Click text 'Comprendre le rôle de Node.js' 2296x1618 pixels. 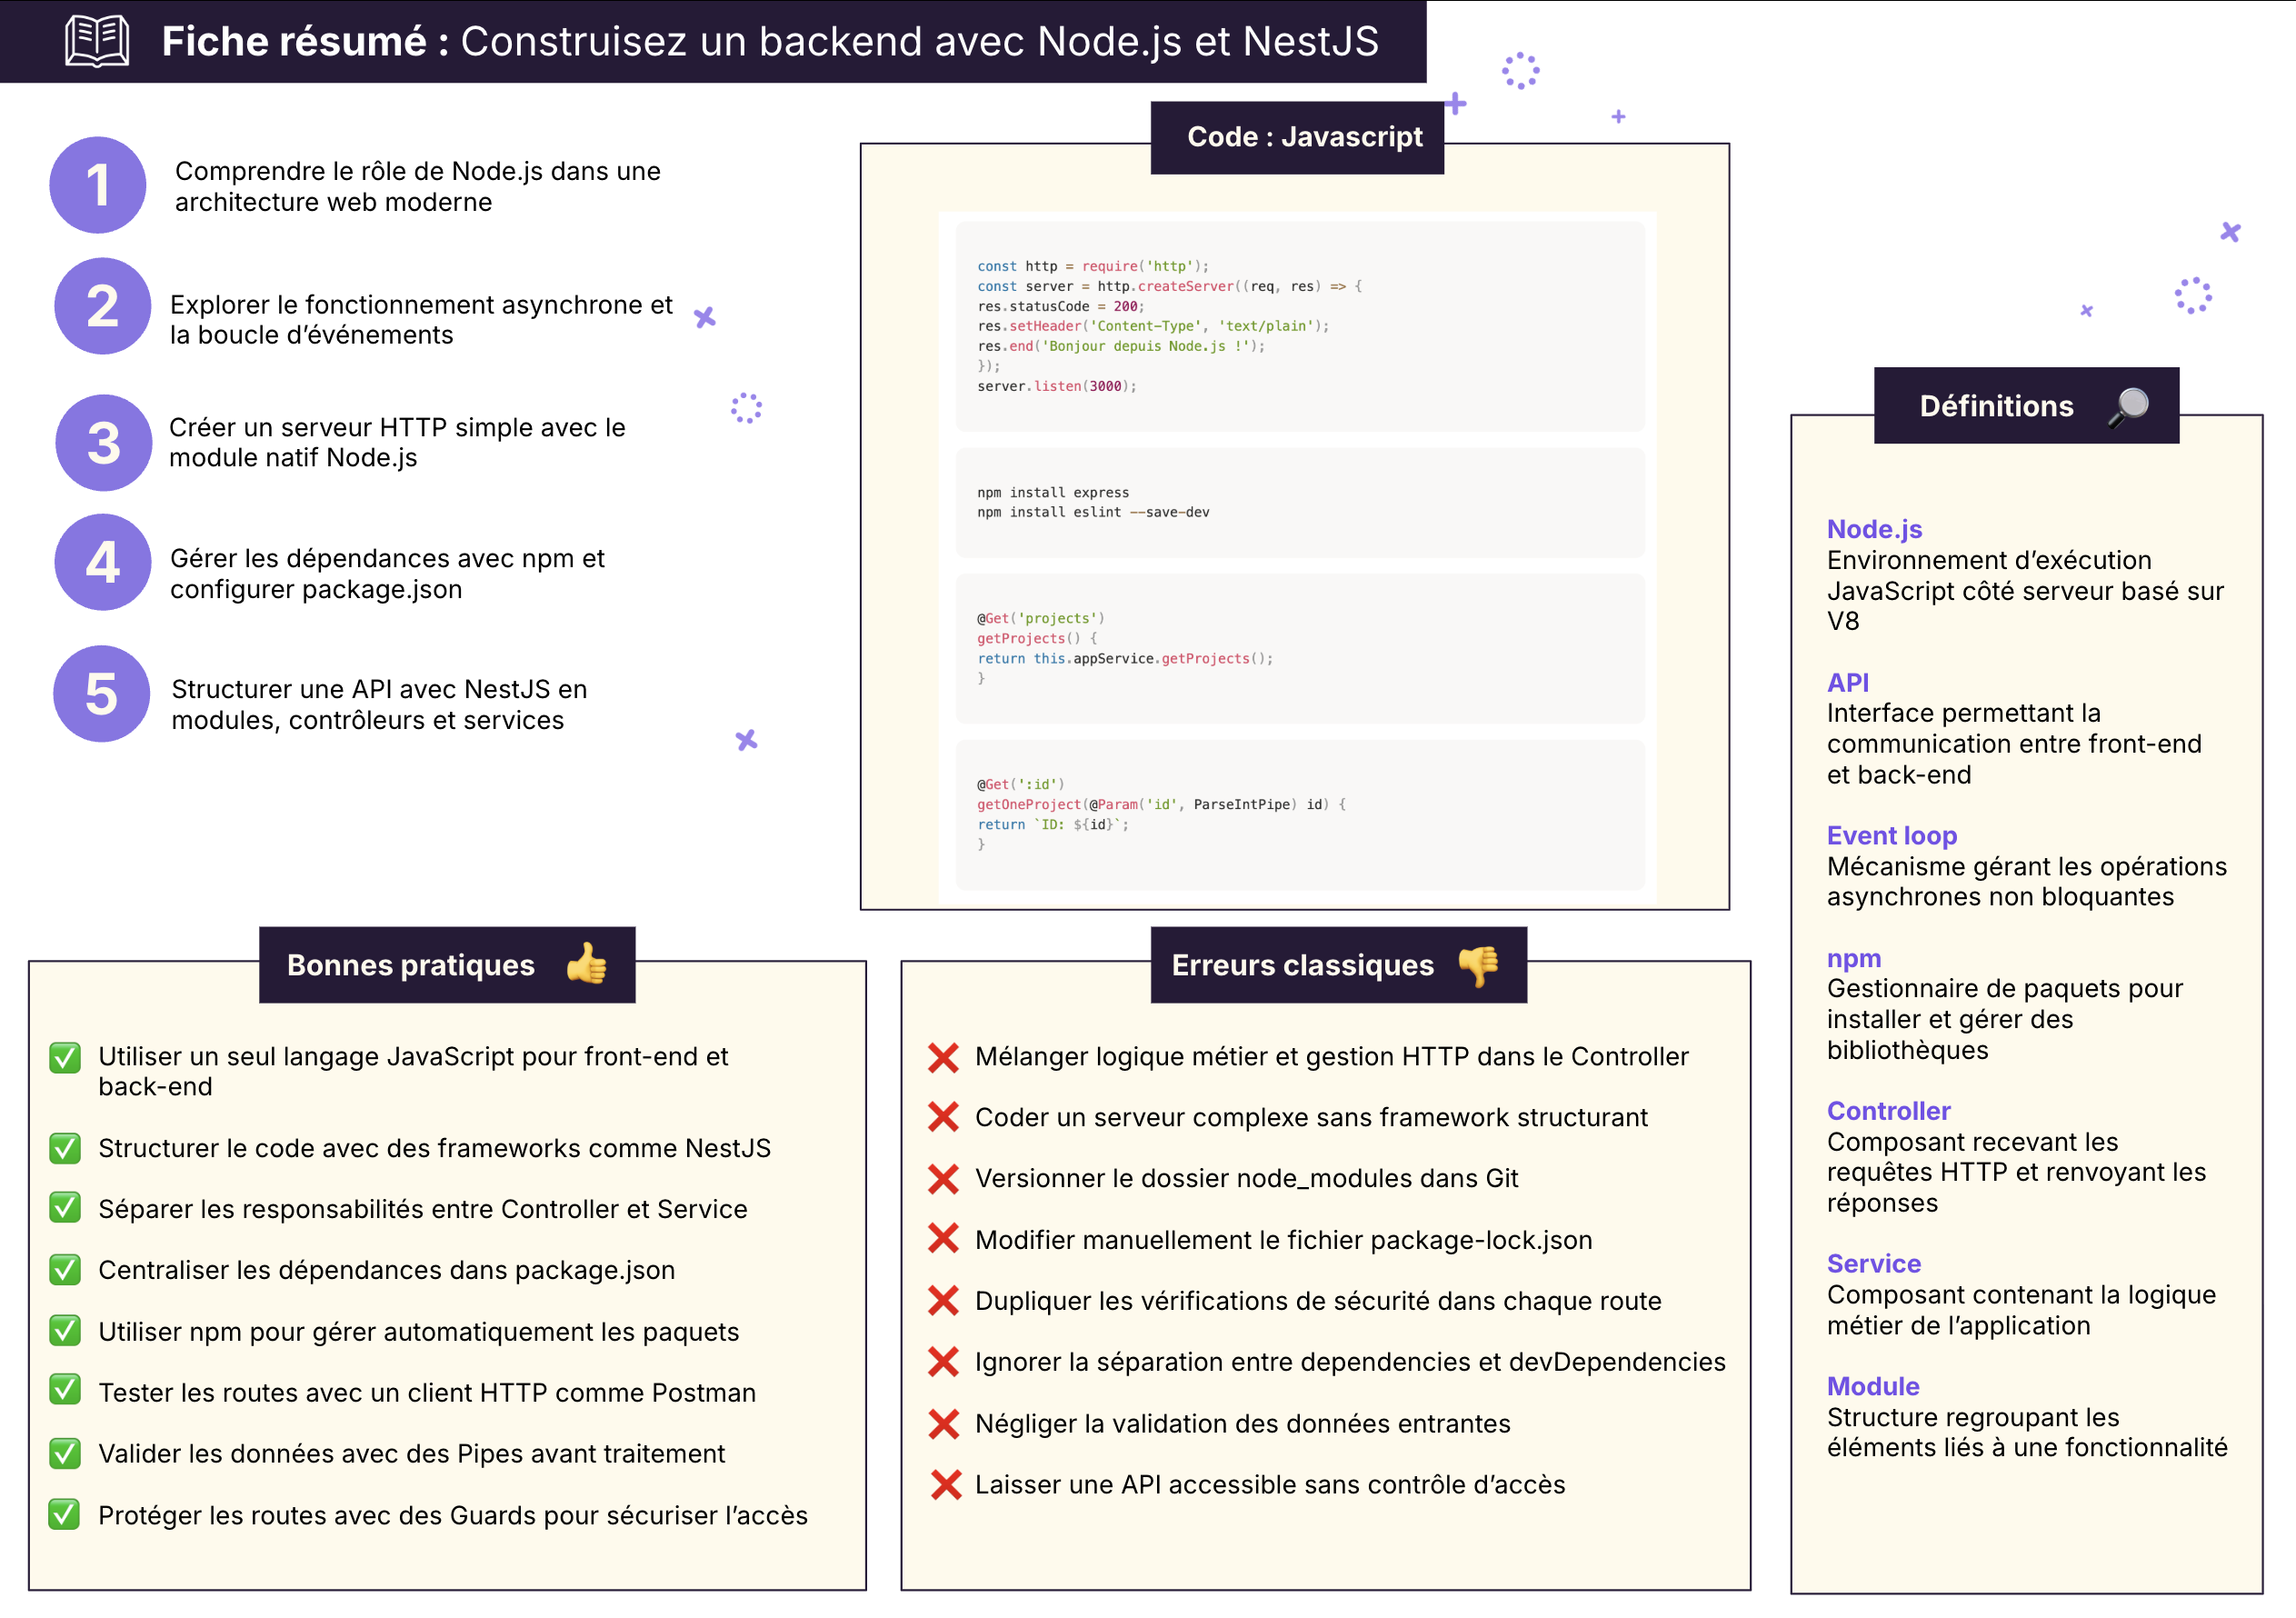(418, 186)
